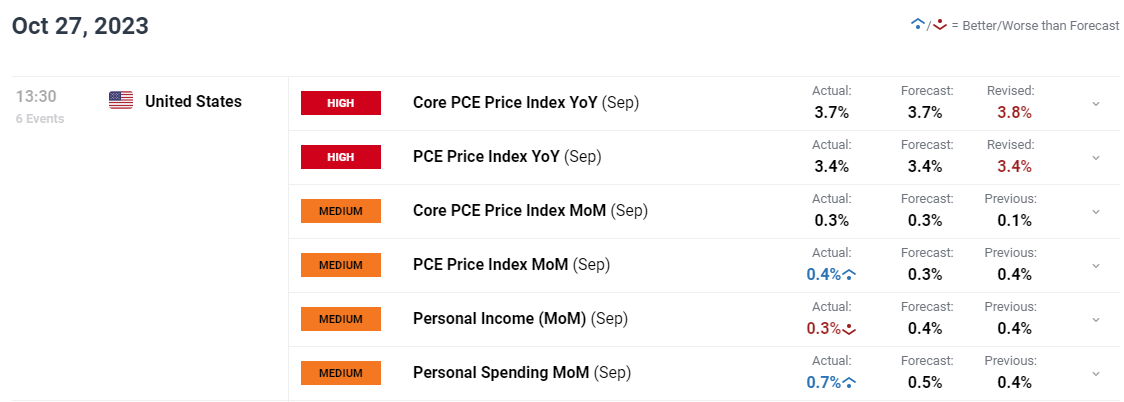Expand the PCE Price Index YoY details

pyautogui.click(x=1096, y=157)
